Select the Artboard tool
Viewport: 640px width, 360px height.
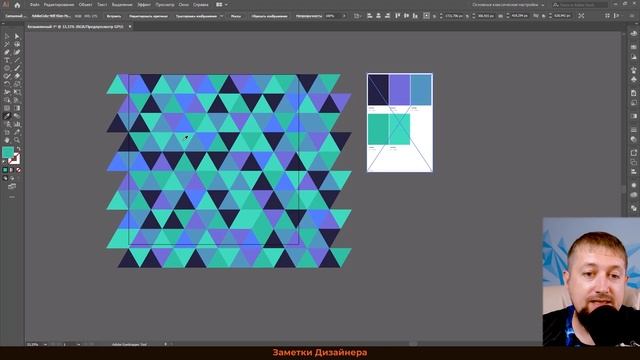point(7,132)
